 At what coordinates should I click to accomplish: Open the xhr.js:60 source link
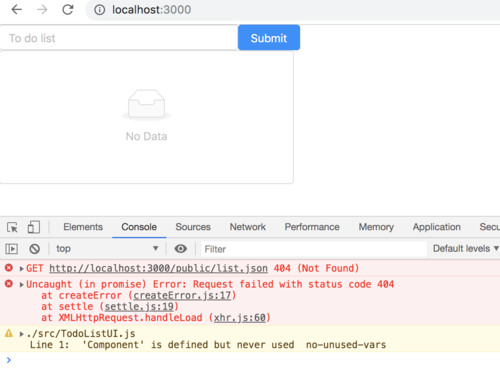(x=240, y=318)
